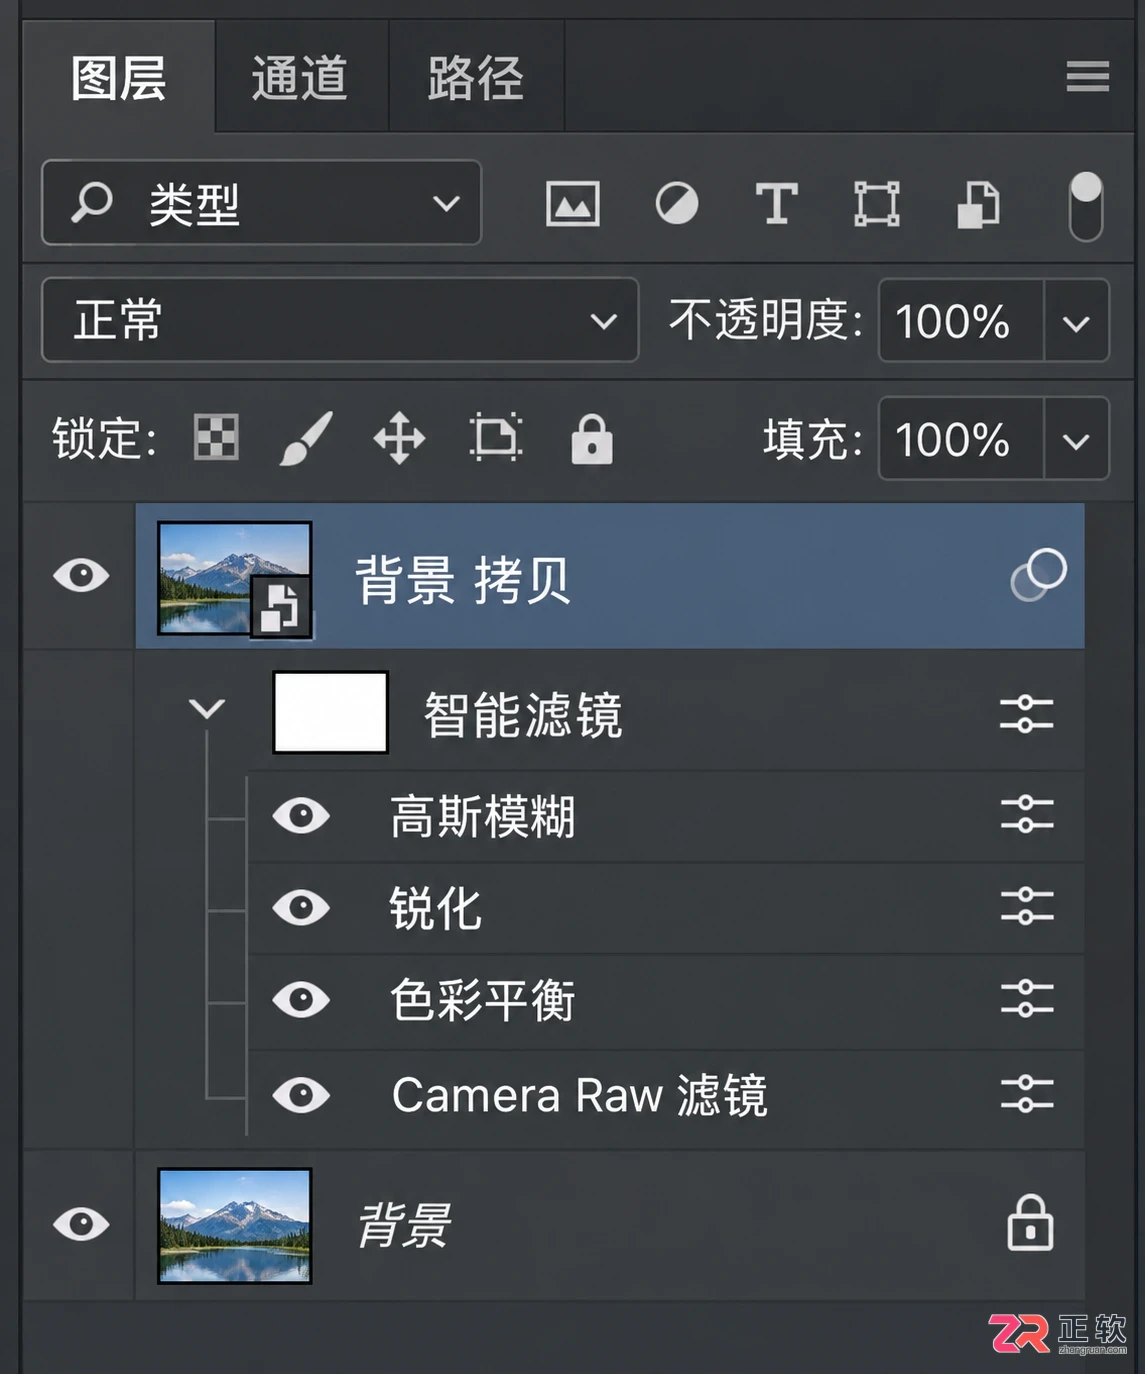Open blending options for 锐化 filter
The image size is (1145, 1374).
tap(1027, 906)
